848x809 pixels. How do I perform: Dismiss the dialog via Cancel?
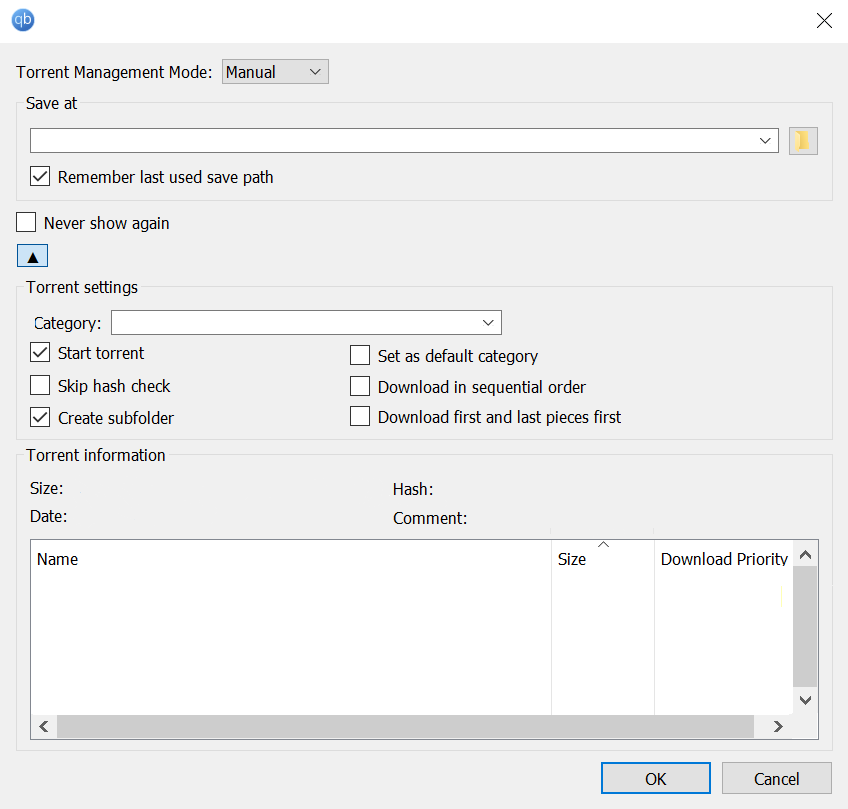pyautogui.click(x=776, y=777)
